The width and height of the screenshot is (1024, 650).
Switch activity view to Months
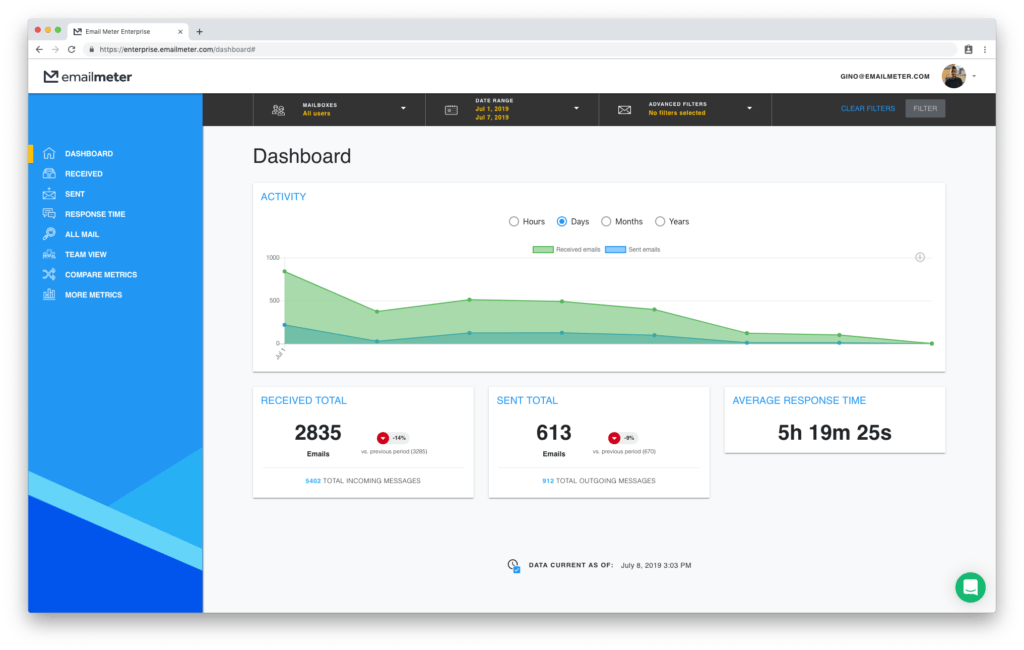(605, 221)
